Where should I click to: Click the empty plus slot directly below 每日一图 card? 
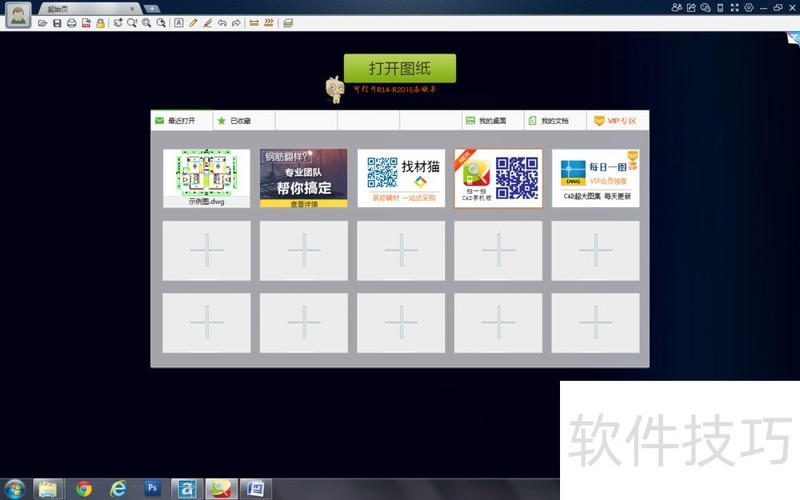(595, 251)
